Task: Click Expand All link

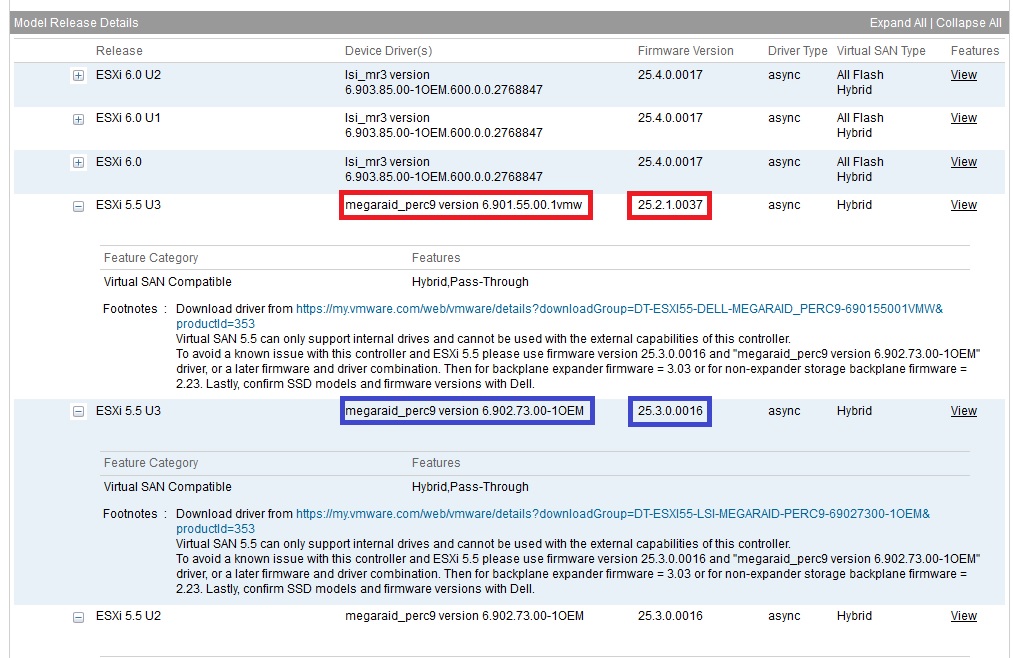Action: point(897,23)
